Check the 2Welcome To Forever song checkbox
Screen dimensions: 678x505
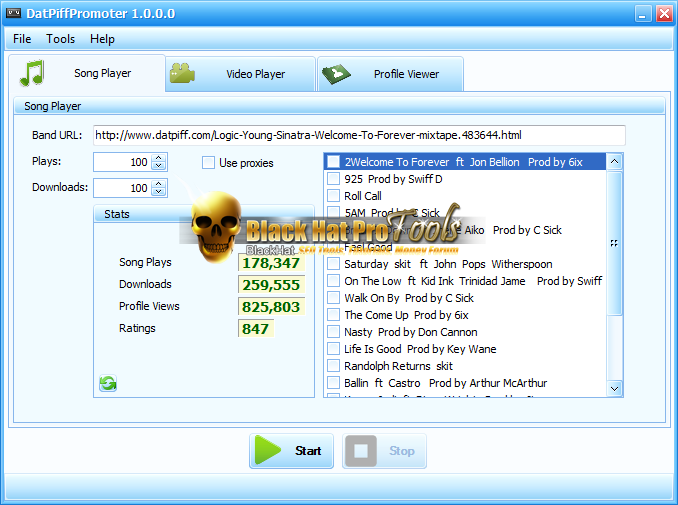point(333,162)
